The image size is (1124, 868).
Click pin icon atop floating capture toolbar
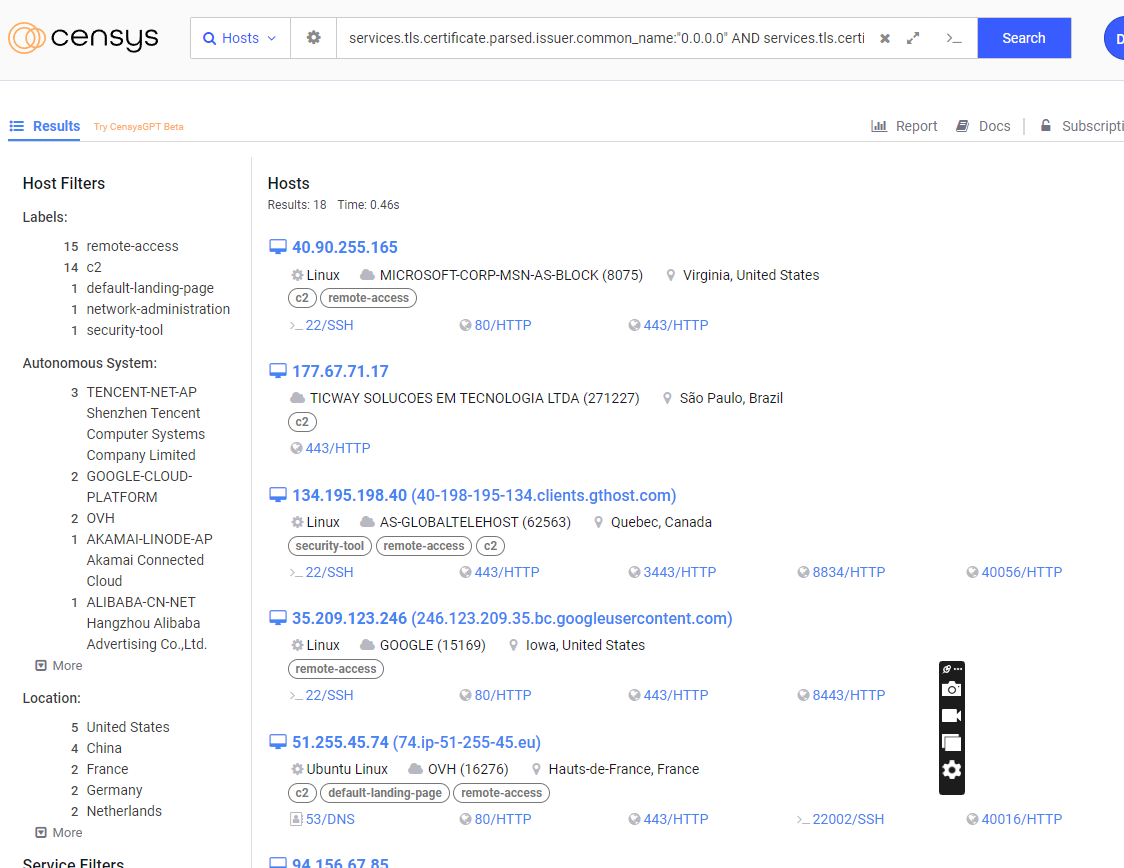[947, 669]
